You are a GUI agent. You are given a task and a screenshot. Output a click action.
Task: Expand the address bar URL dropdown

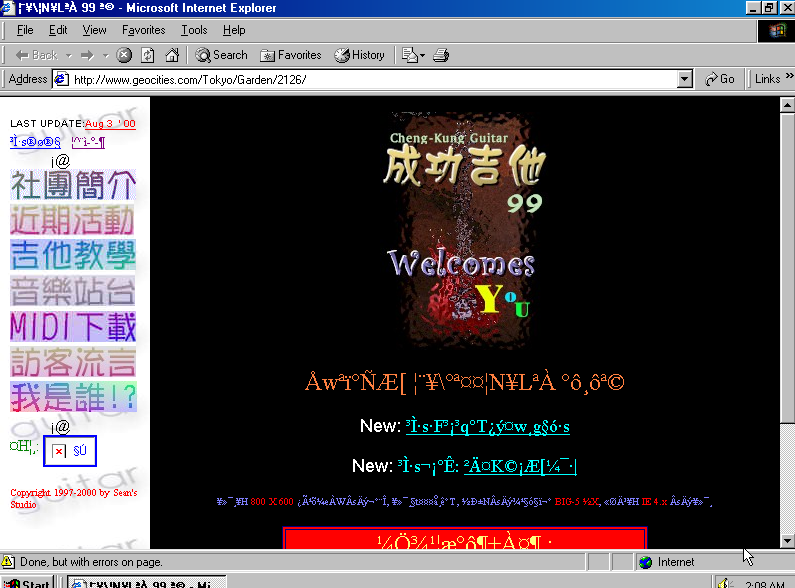tap(685, 79)
